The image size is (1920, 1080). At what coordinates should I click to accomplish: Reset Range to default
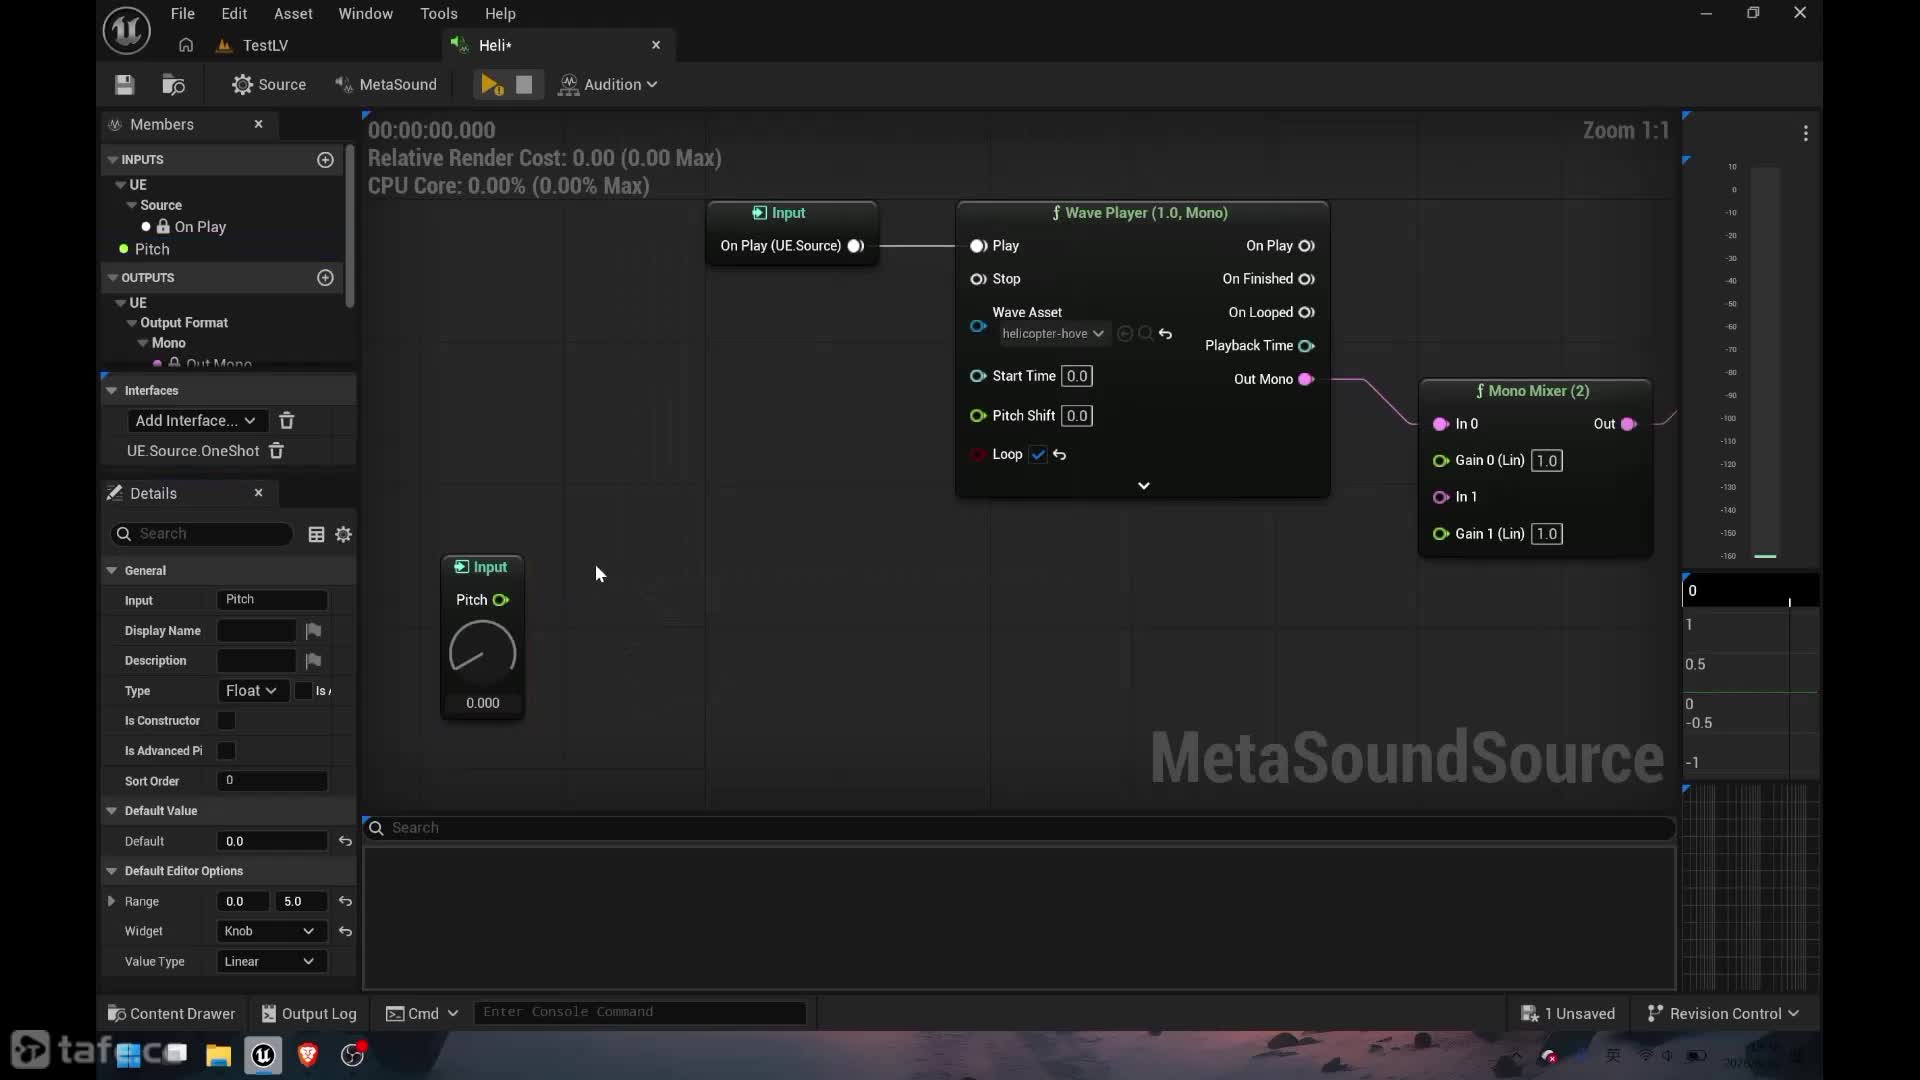click(x=345, y=902)
